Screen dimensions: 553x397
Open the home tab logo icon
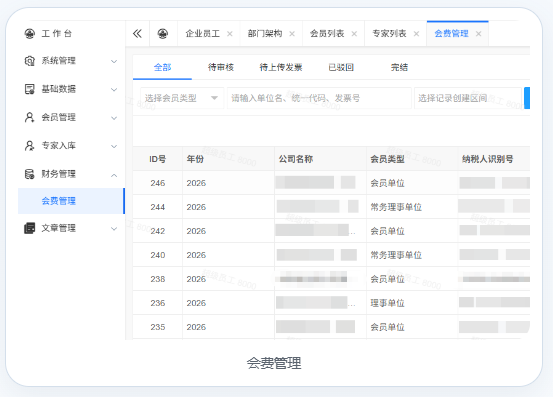click(x=163, y=33)
